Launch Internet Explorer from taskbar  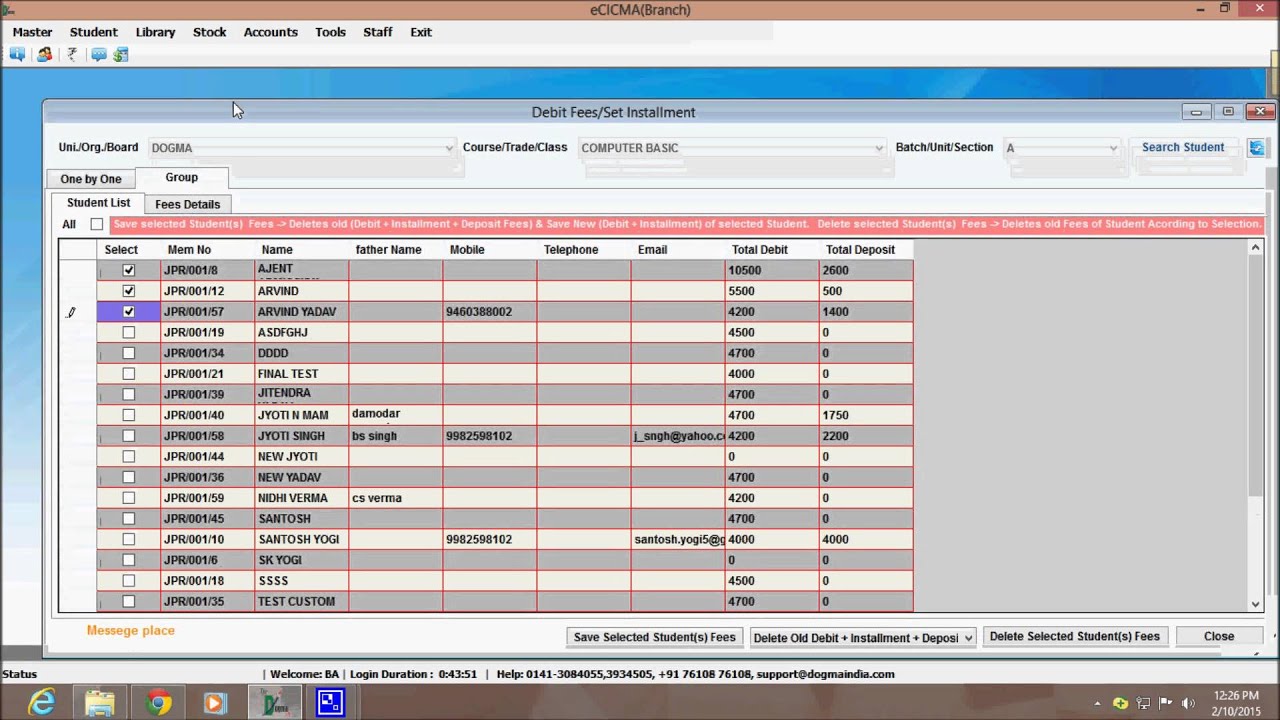[x=41, y=703]
